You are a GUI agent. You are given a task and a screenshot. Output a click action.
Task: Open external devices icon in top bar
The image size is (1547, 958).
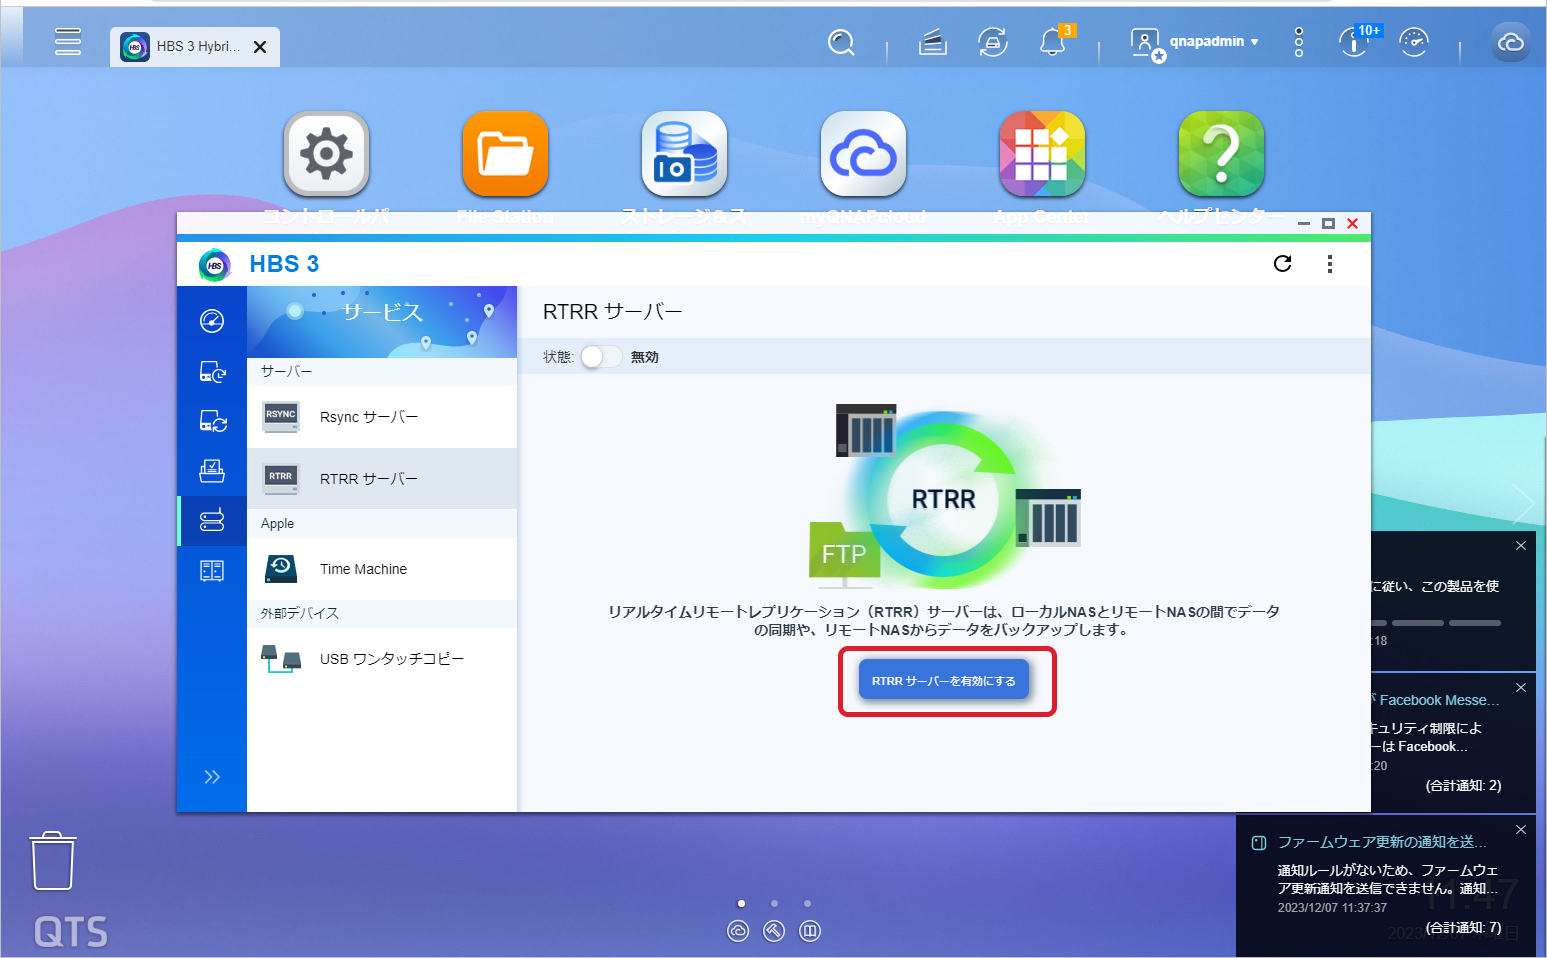coord(993,42)
